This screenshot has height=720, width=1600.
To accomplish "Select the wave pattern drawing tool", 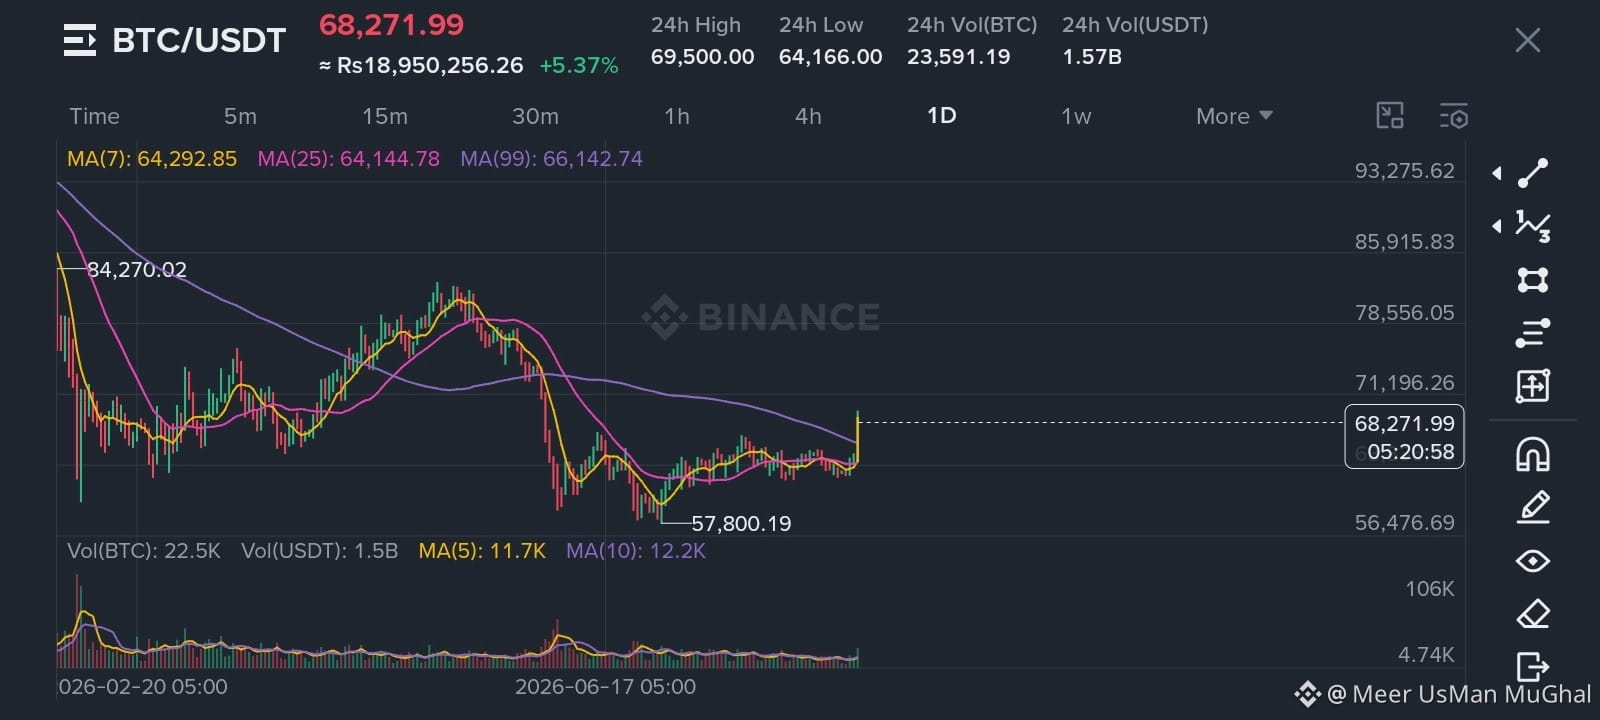I will point(1533,226).
